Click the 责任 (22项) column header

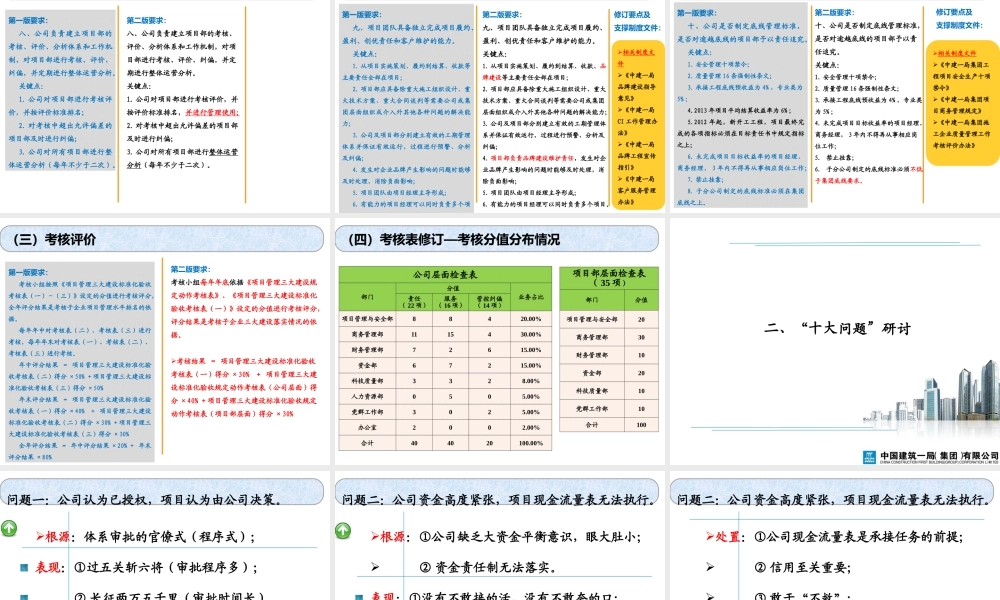click(414, 302)
